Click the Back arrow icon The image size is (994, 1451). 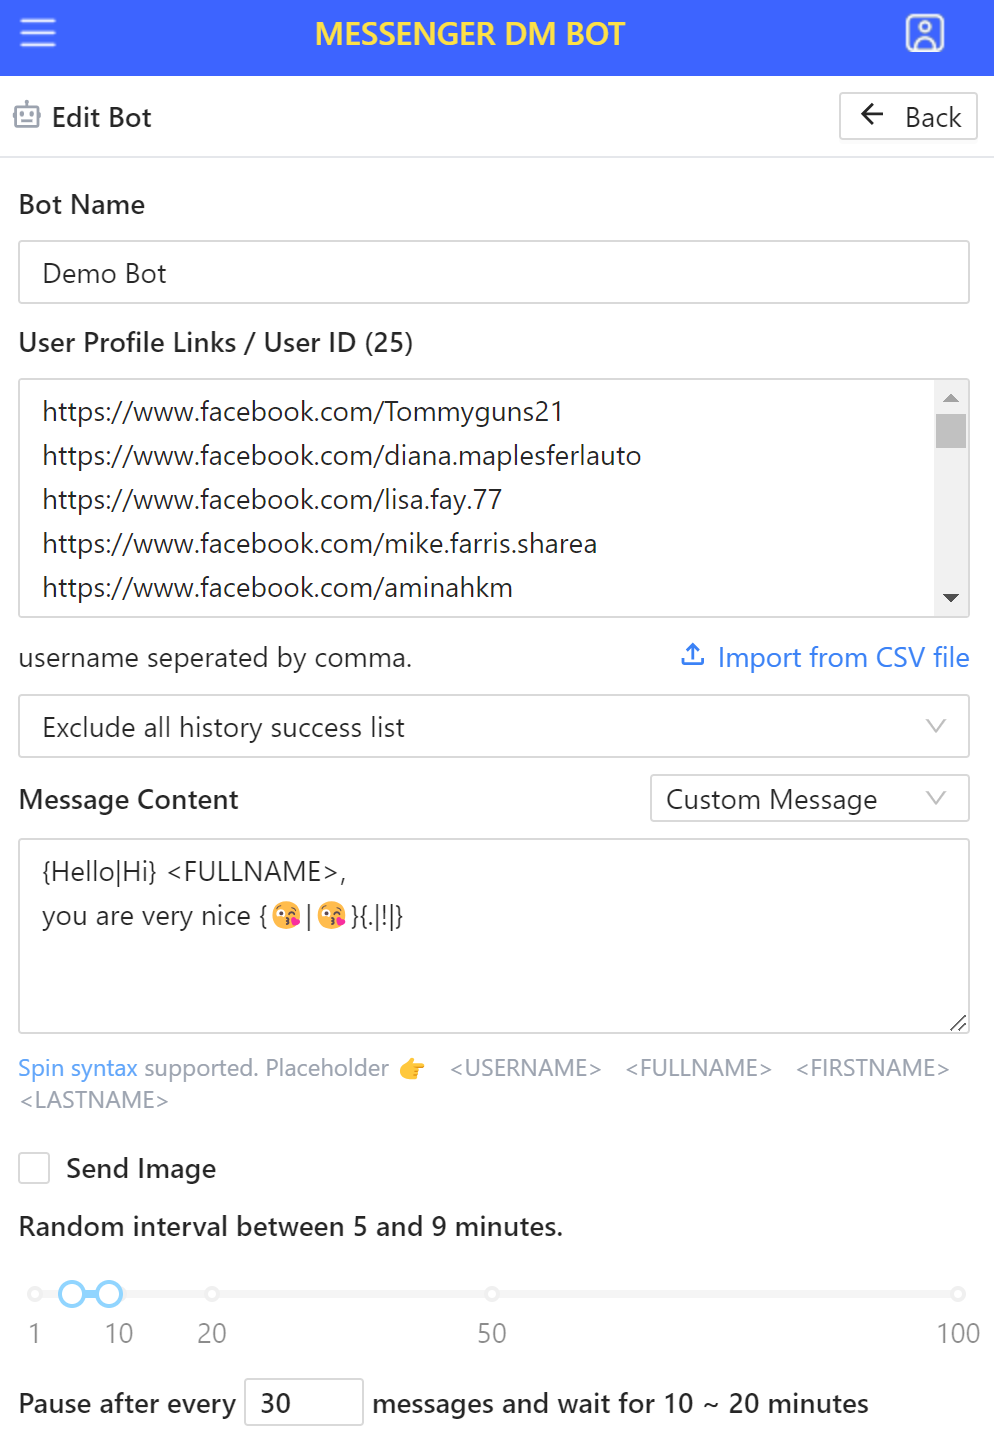872,115
